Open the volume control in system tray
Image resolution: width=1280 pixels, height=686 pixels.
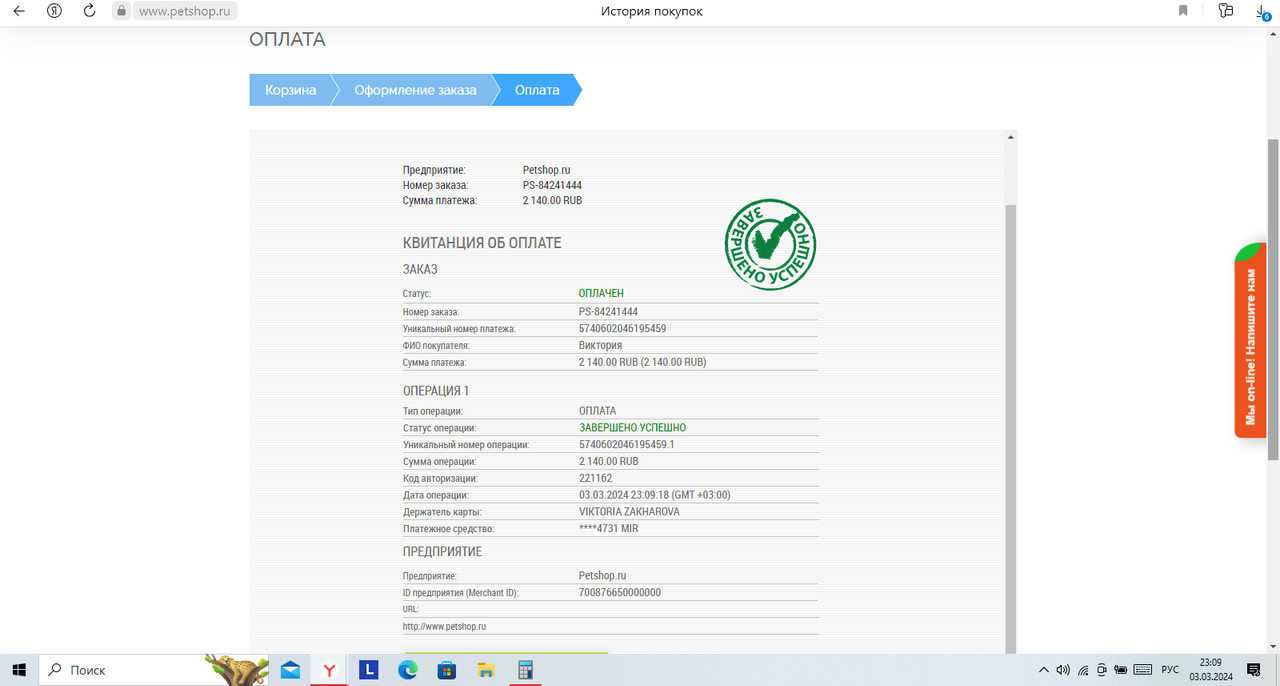(1063, 669)
